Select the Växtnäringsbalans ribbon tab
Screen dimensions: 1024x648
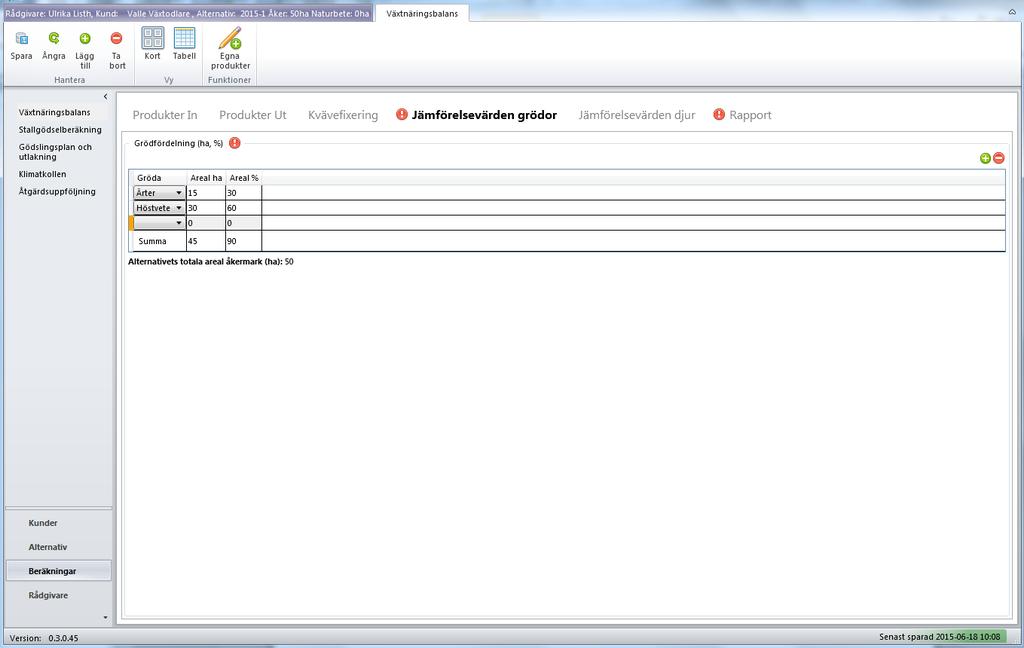(x=422, y=13)
